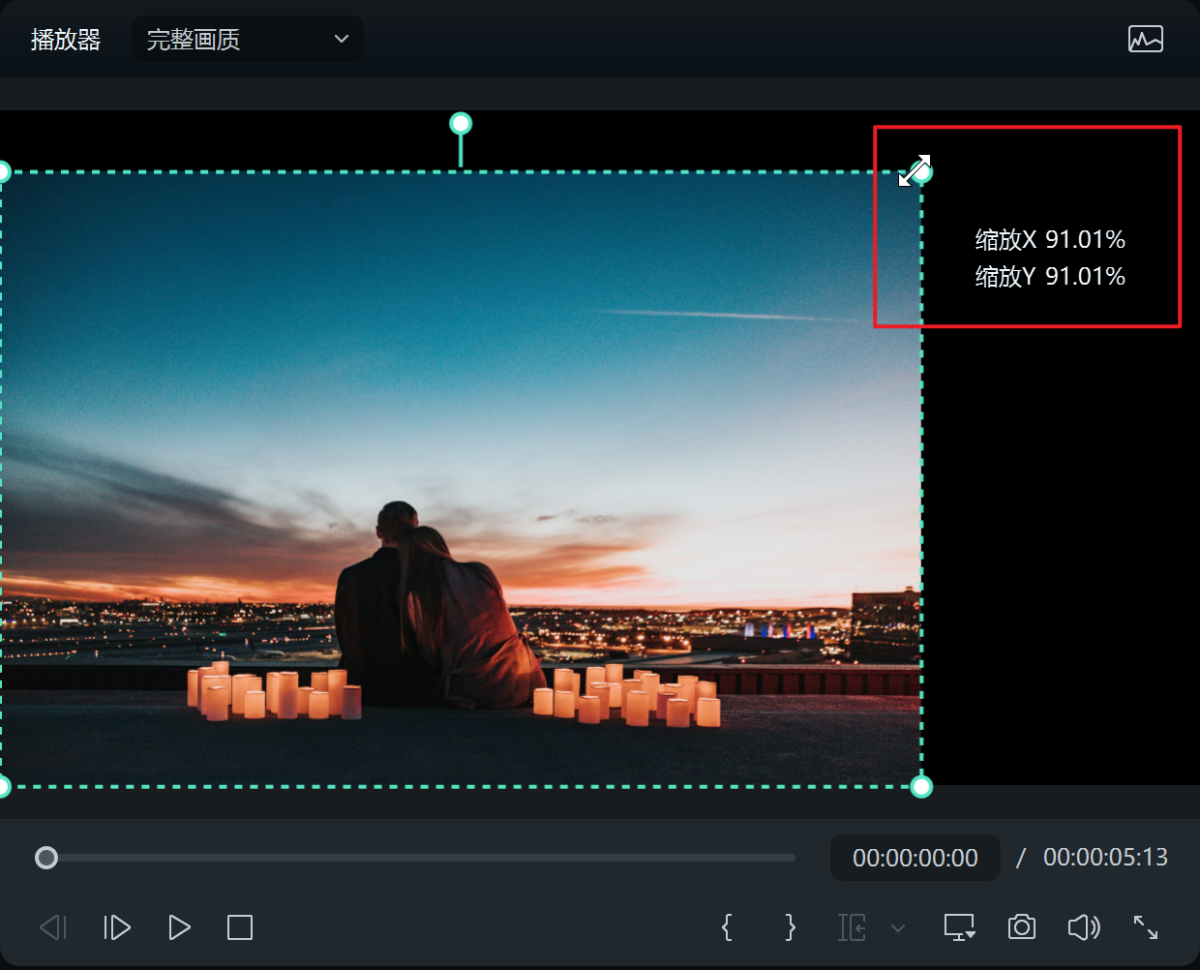The image size is (1200, 970).
Task: Click the playback progress slider knob
Action: (x=46, y=858)
